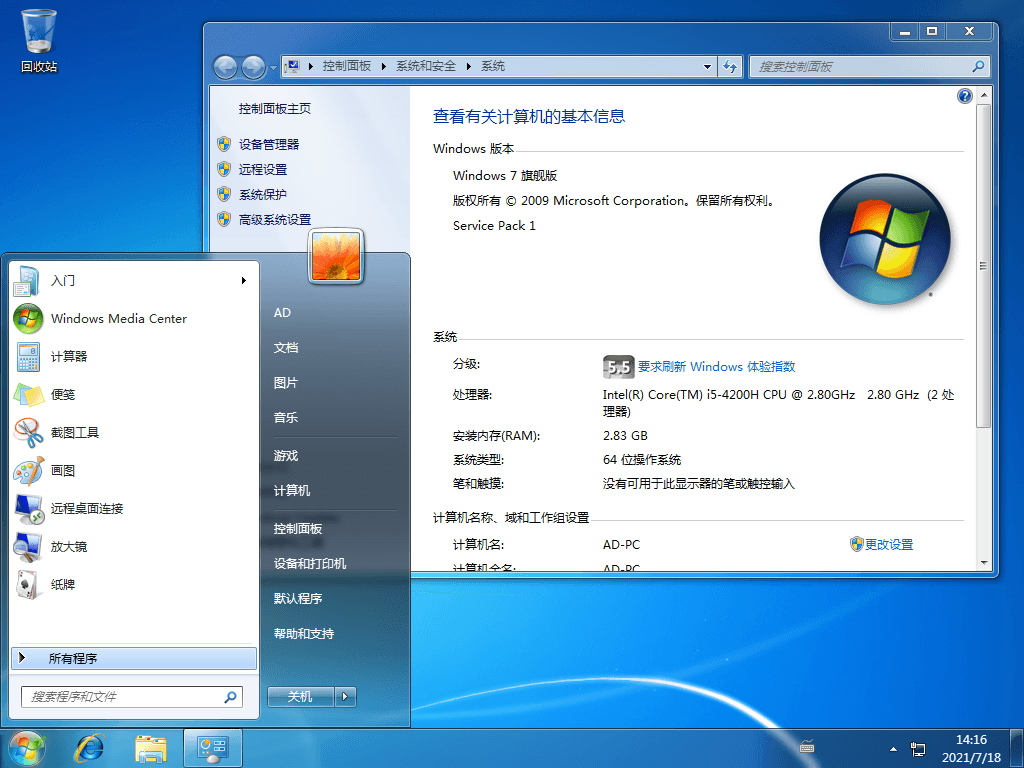Image resolution: width=1024 pixels, height=768 pixels.
Task: Open Default Programs (默认程序)
Action: (298, 598)
